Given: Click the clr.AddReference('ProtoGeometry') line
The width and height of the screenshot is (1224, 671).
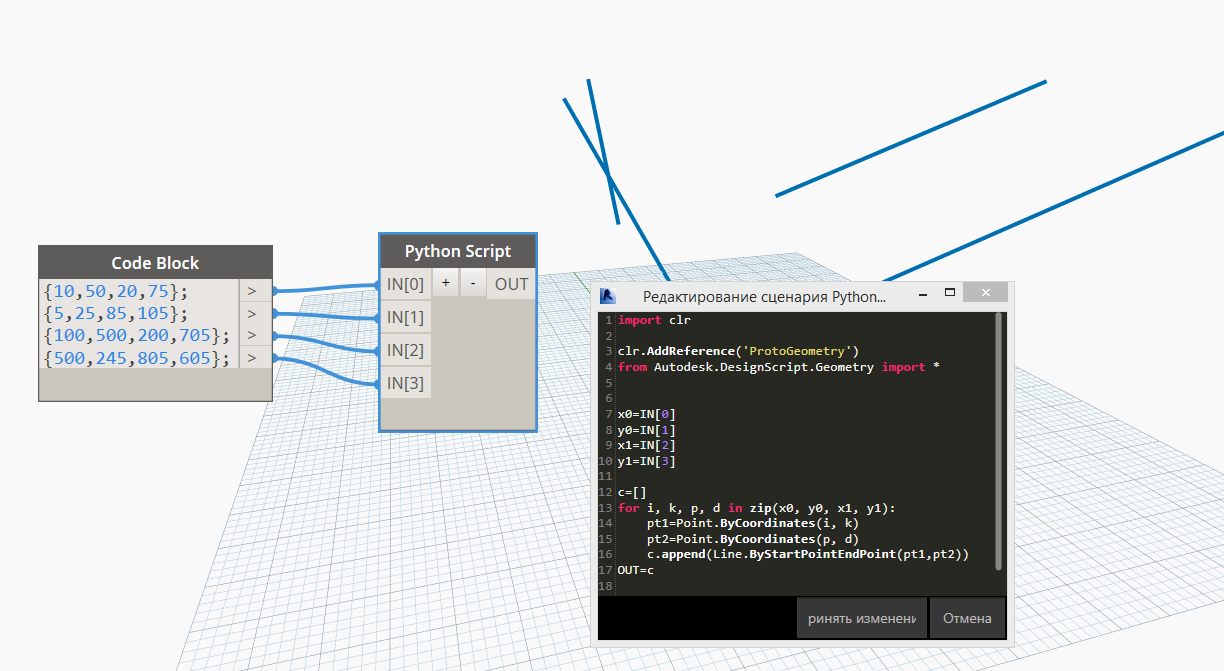Looking at the screenshot, I should click(x=738, y=351).
